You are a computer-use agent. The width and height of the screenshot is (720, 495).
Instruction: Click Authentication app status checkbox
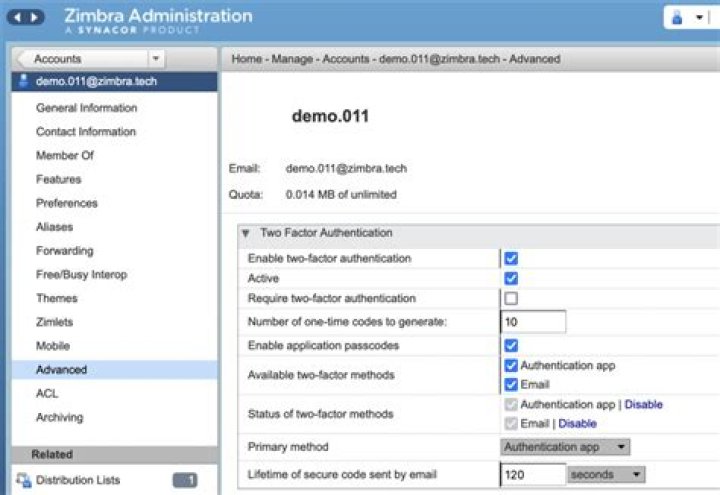point(511,405)
